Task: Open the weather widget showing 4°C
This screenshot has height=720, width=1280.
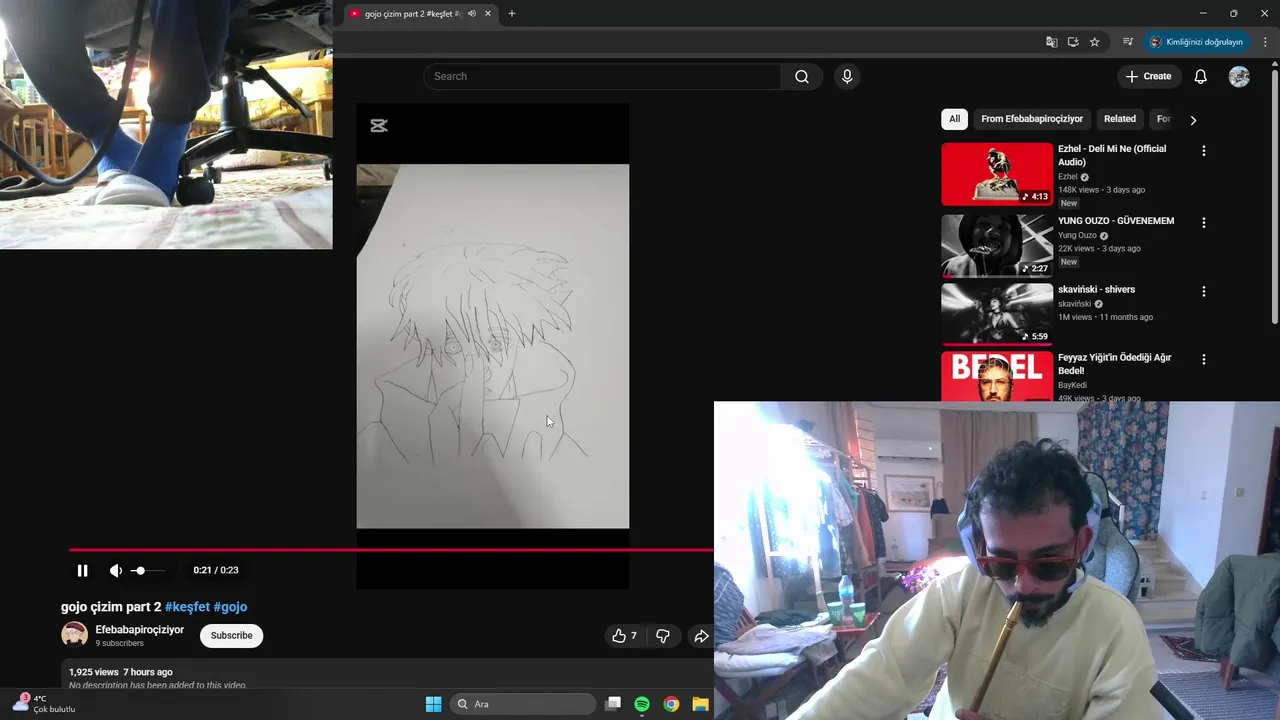Action: (43, 703)
